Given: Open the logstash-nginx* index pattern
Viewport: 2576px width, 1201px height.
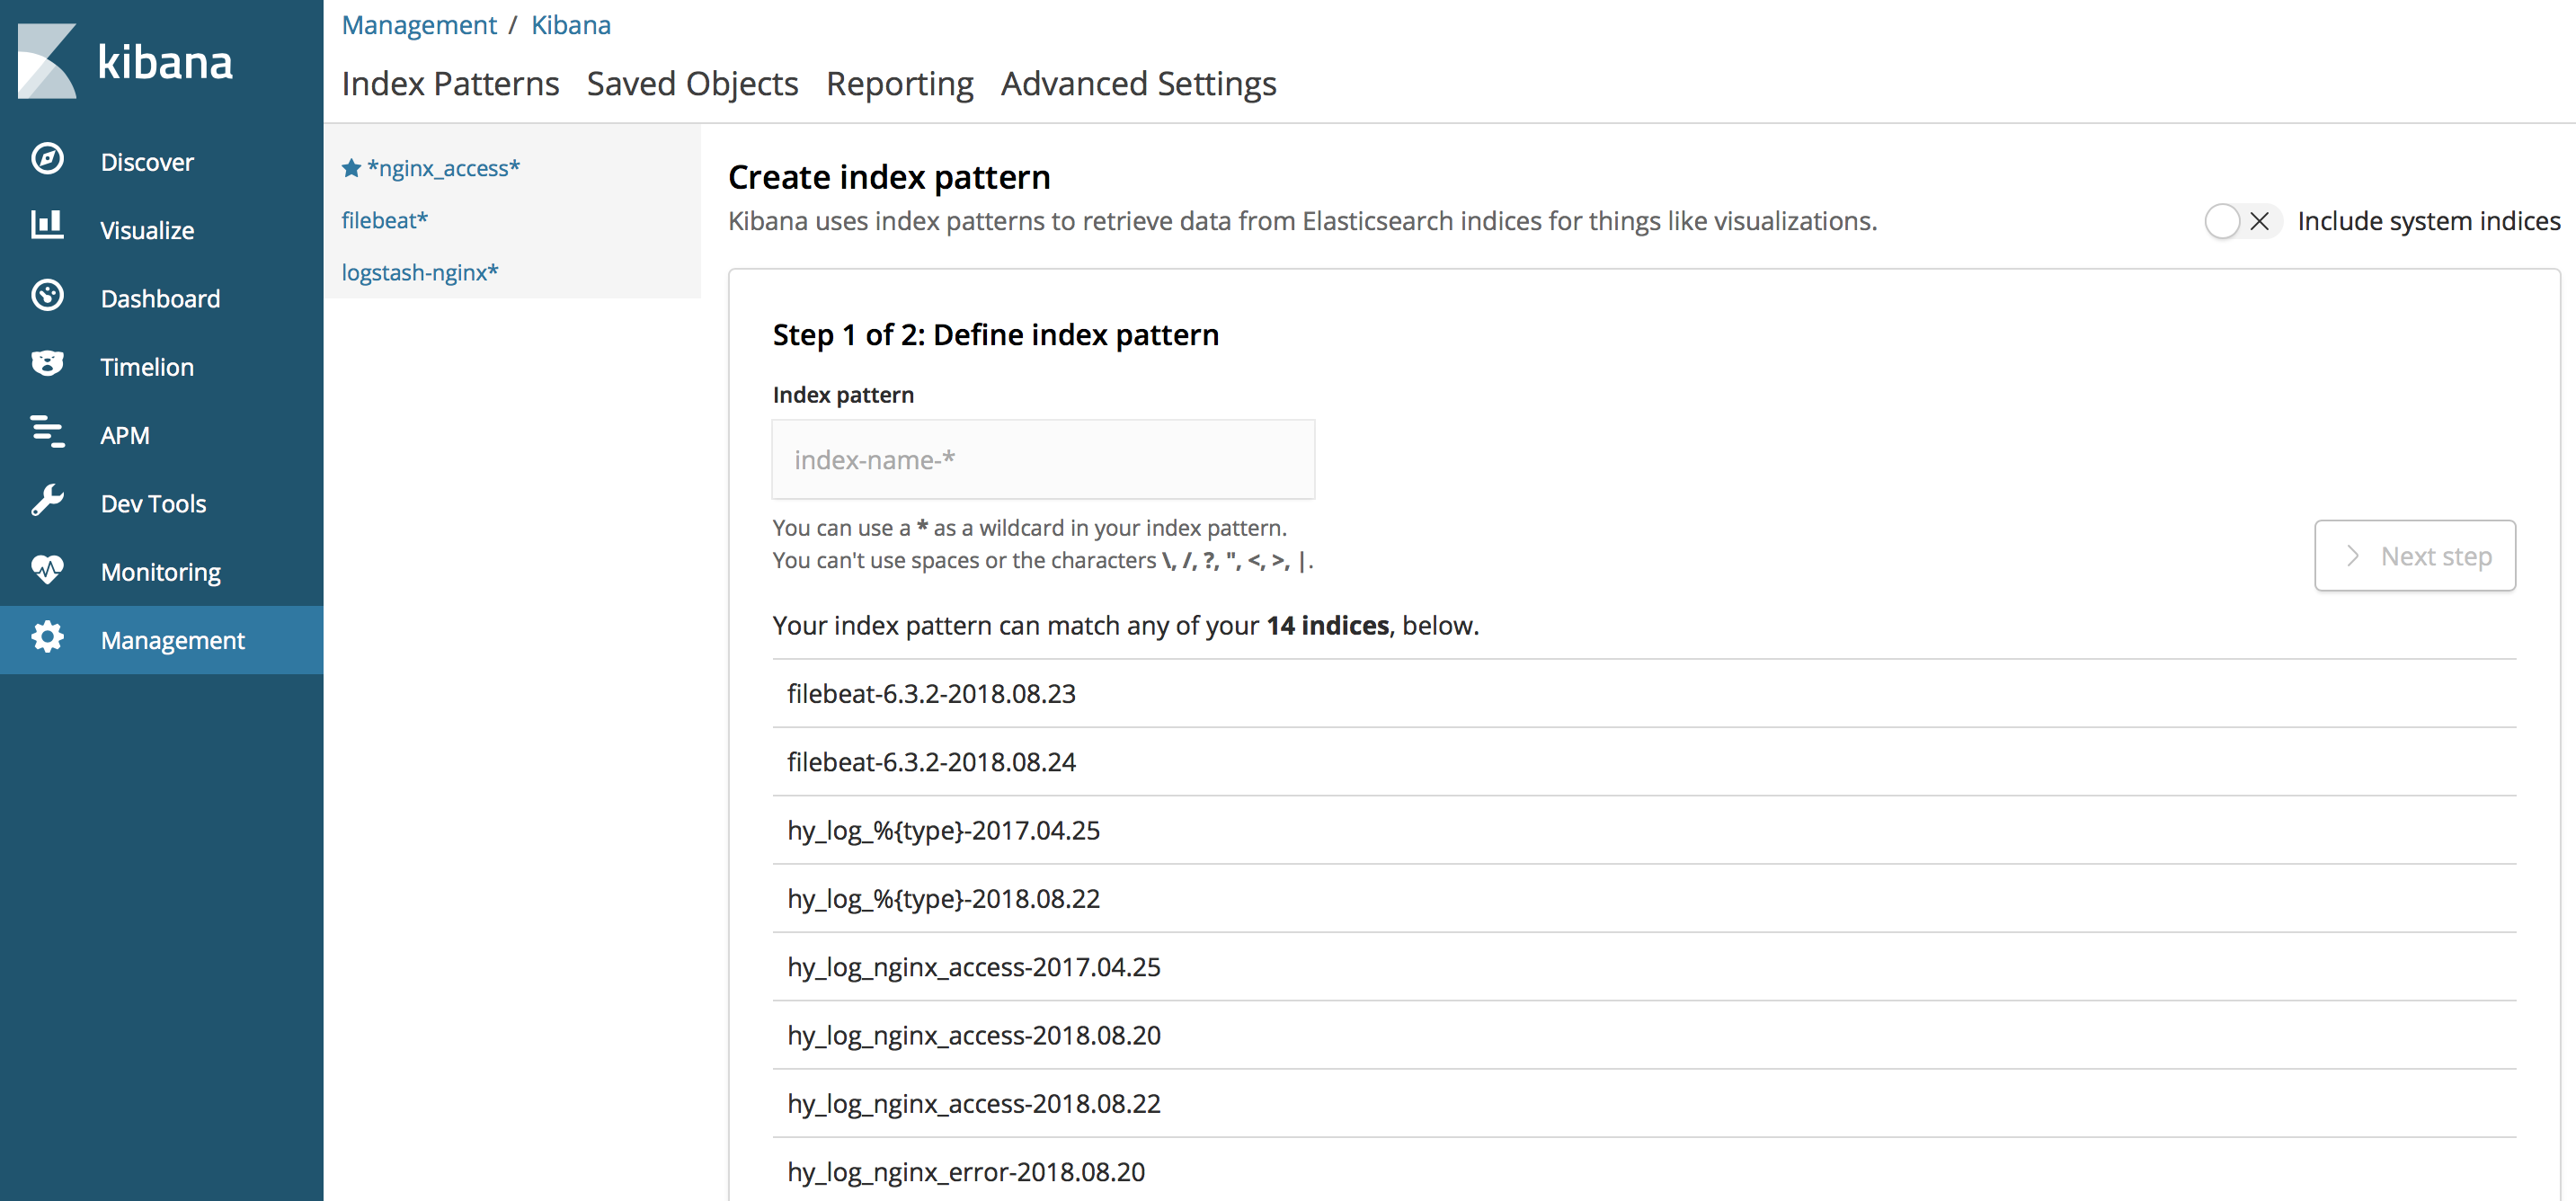Looking at the screenshot, I should 420,272.
